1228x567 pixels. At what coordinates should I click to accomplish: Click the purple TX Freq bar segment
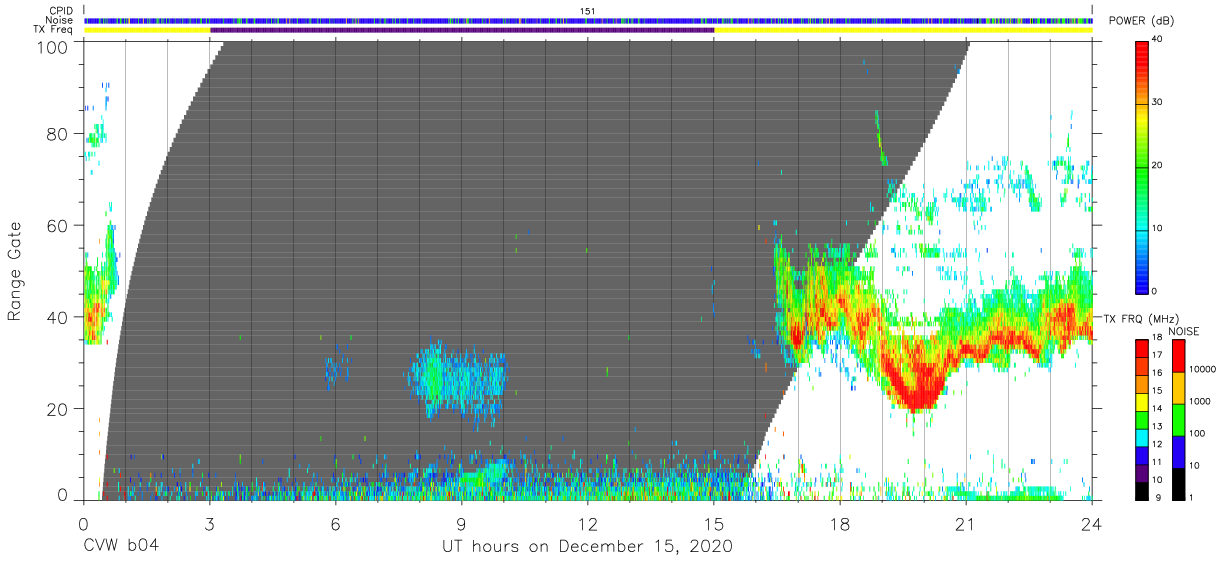(462, 30)
